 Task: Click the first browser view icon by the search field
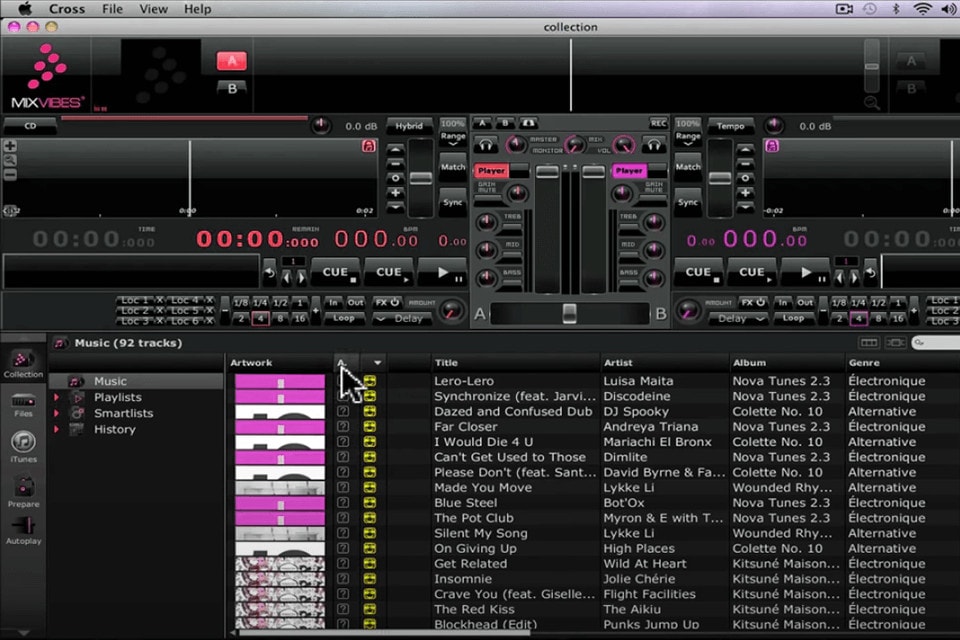tap(869, 342)
